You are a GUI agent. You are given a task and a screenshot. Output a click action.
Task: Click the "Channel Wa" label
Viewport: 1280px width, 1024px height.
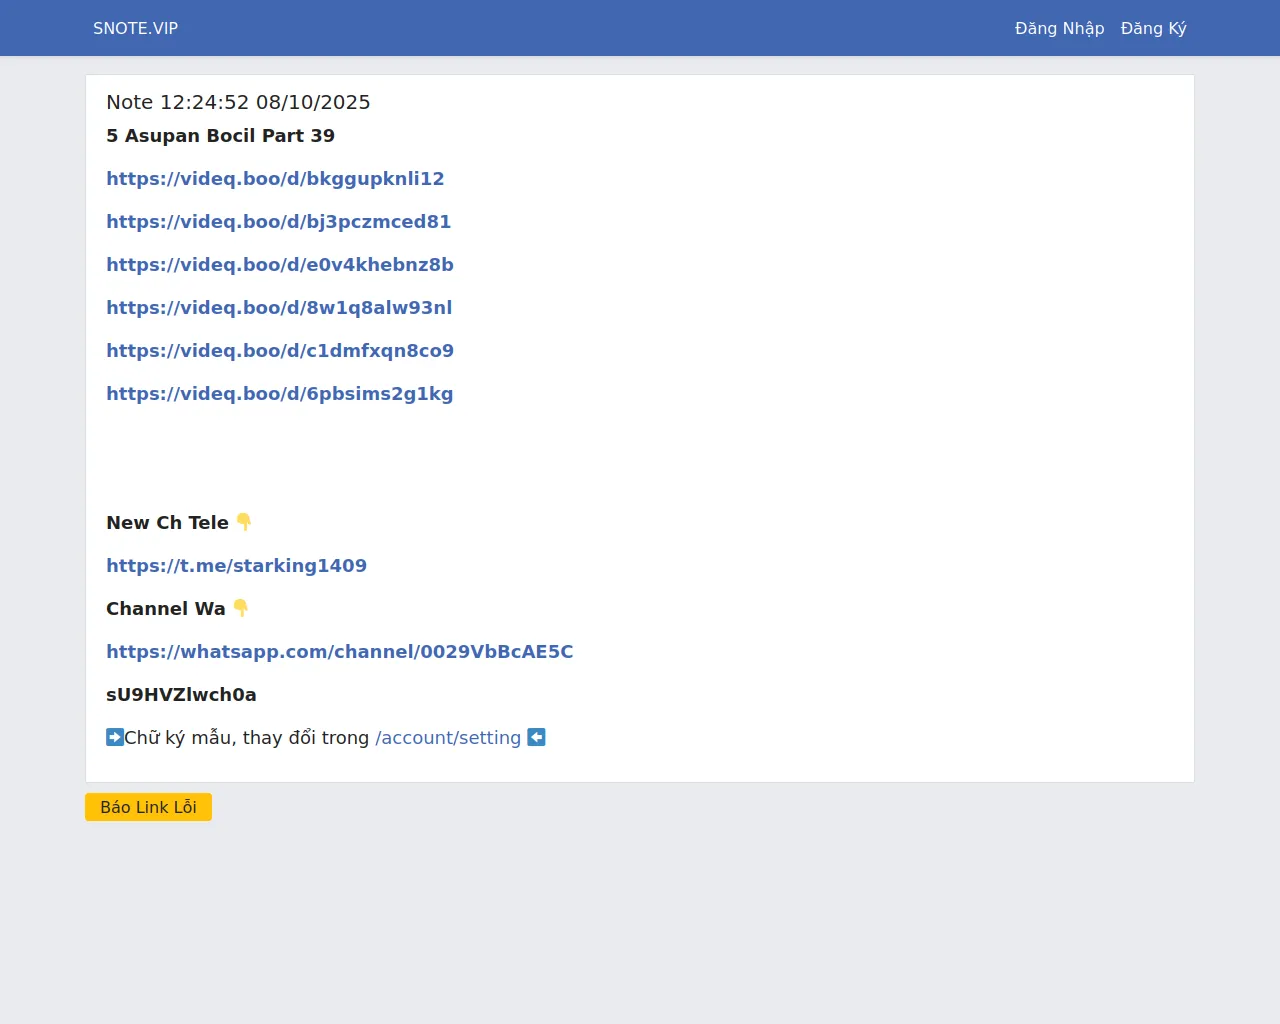(166, 609)
